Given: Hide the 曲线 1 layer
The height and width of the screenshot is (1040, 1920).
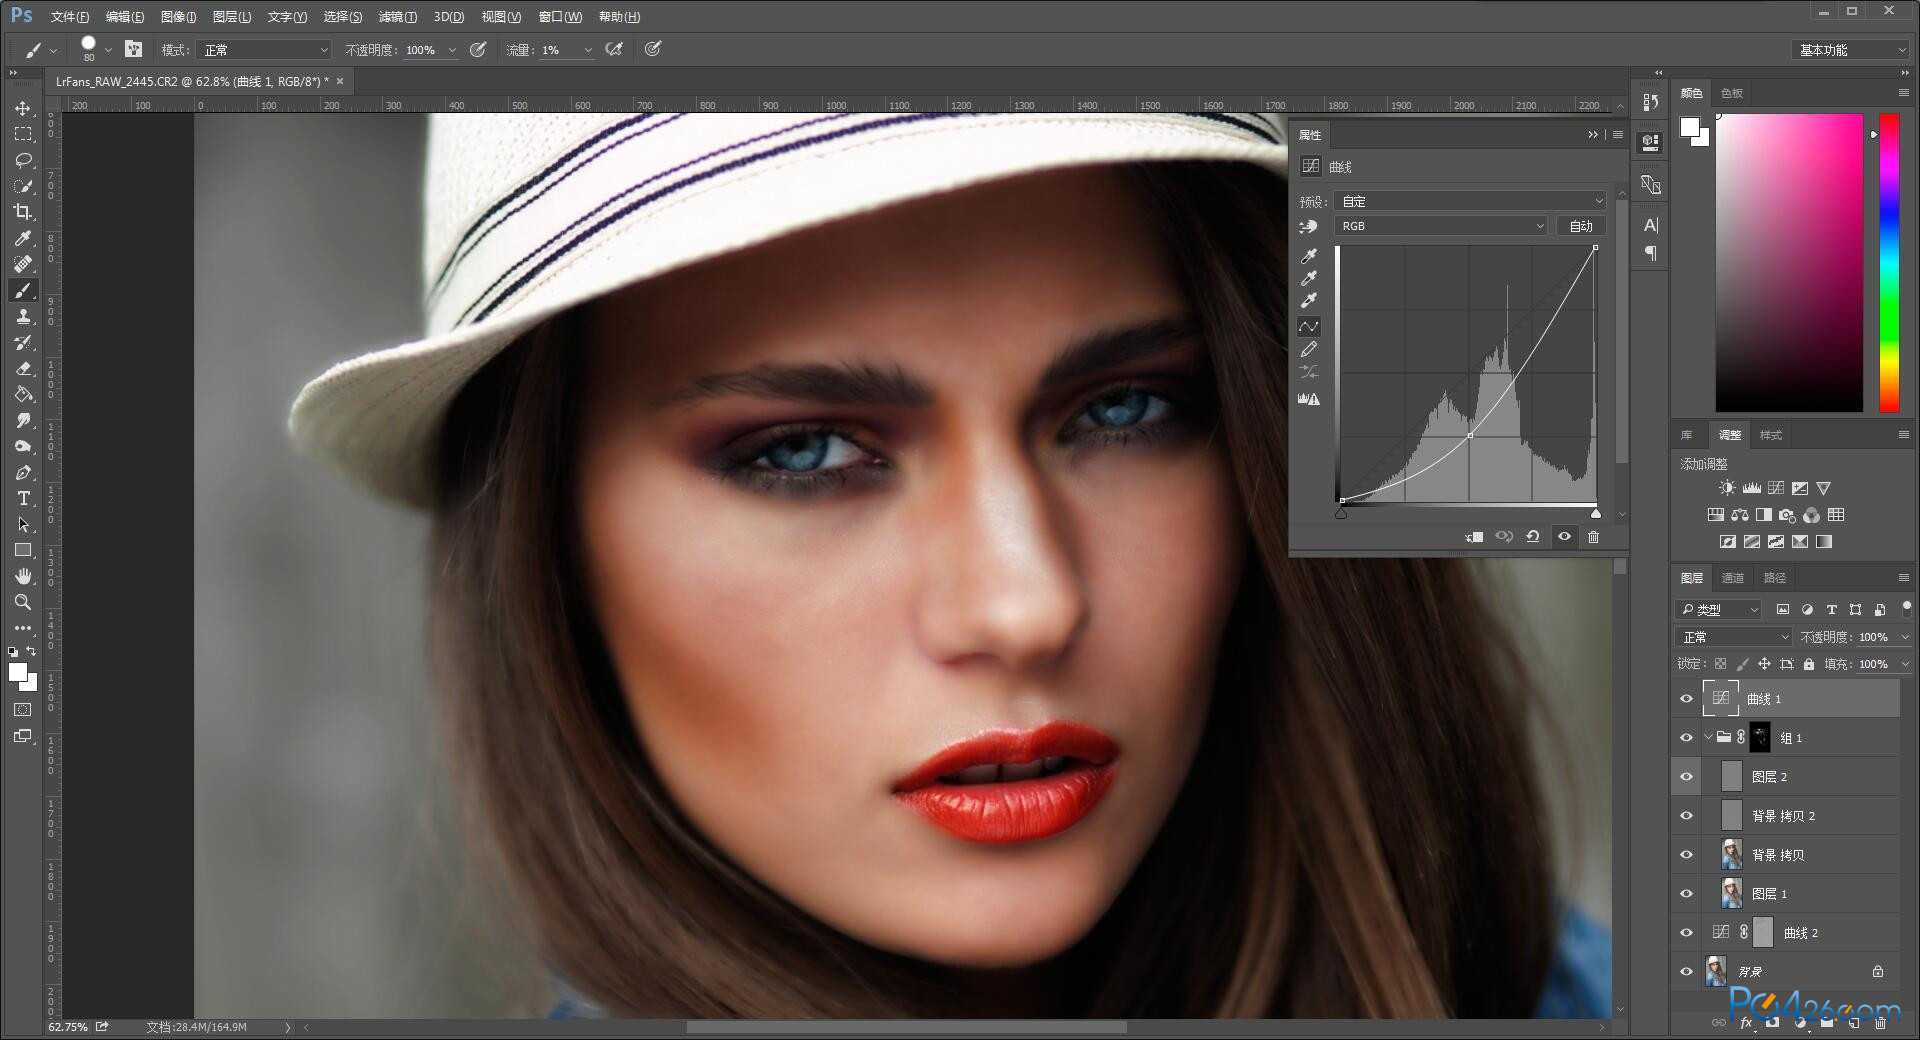Looking at the screenshot, I should point(1686,699).
